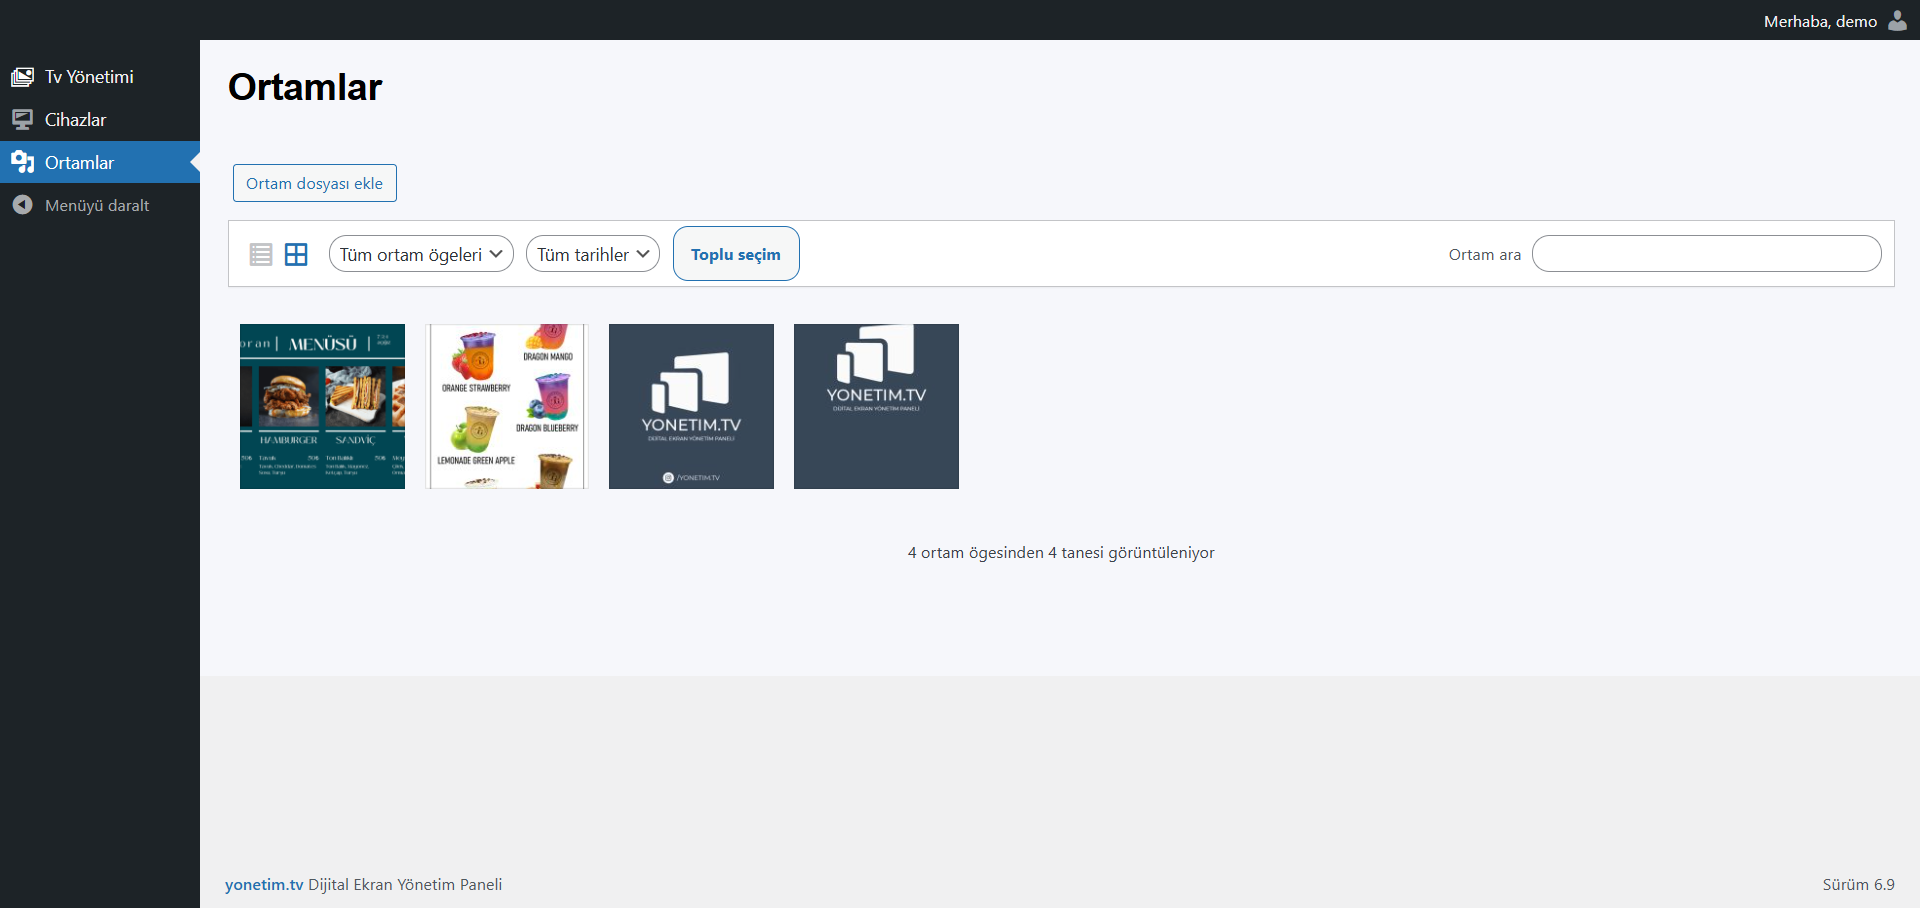Switch to list view icon
Screen dimensions: 1920x908
click(261, 254)
